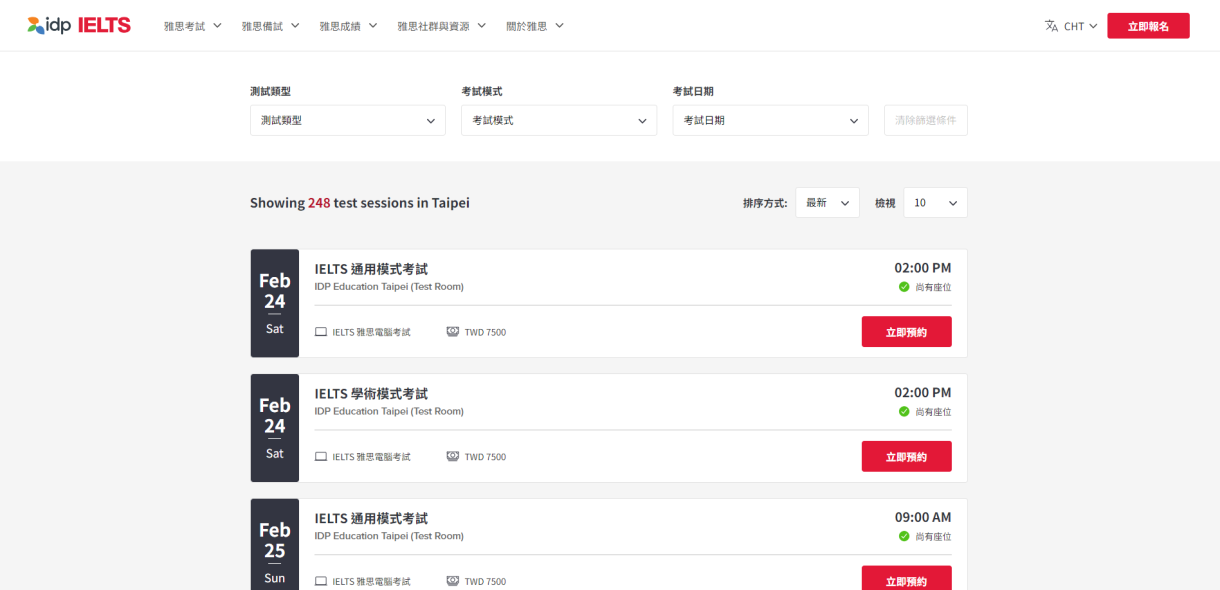Click TWD 7500 in the 學術模式考試 card

[x=485, y=457]
